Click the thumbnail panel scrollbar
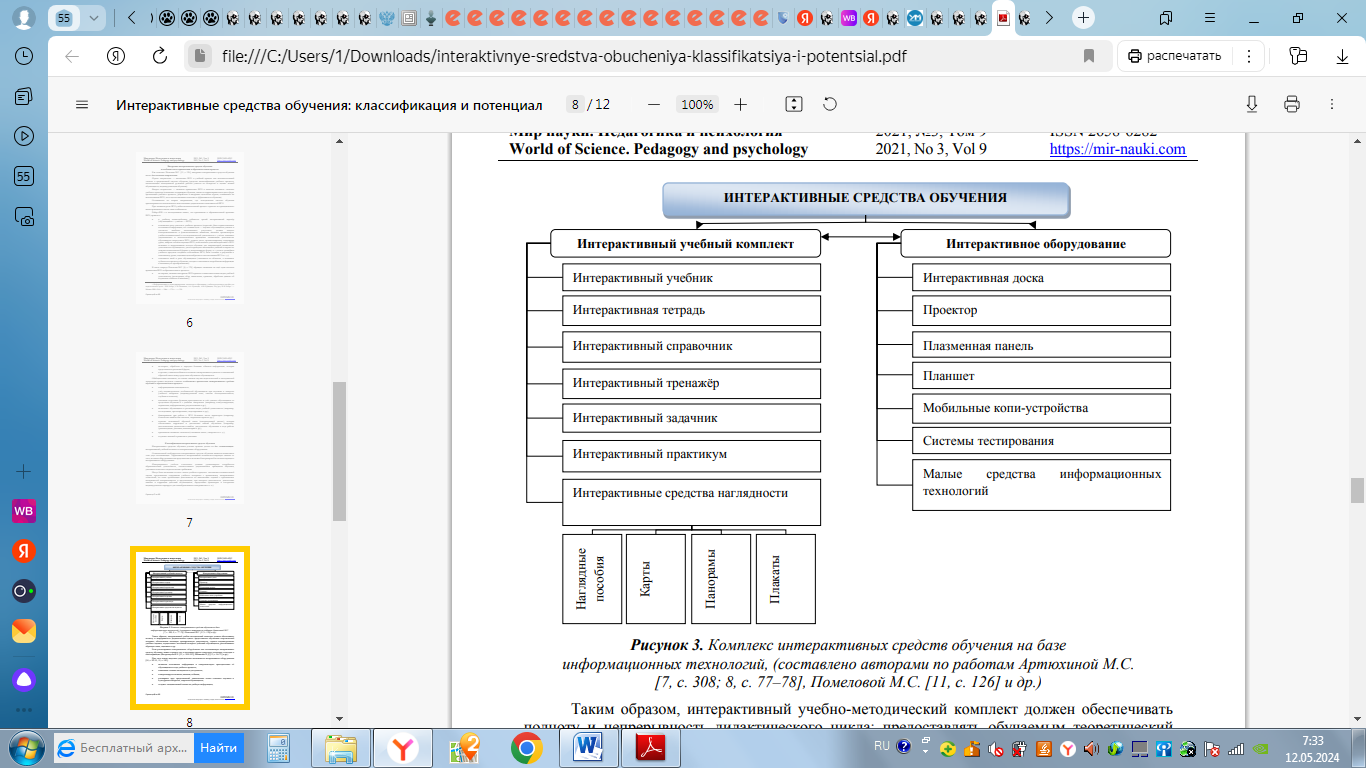The image size is (1366, 768). (339, 450)
